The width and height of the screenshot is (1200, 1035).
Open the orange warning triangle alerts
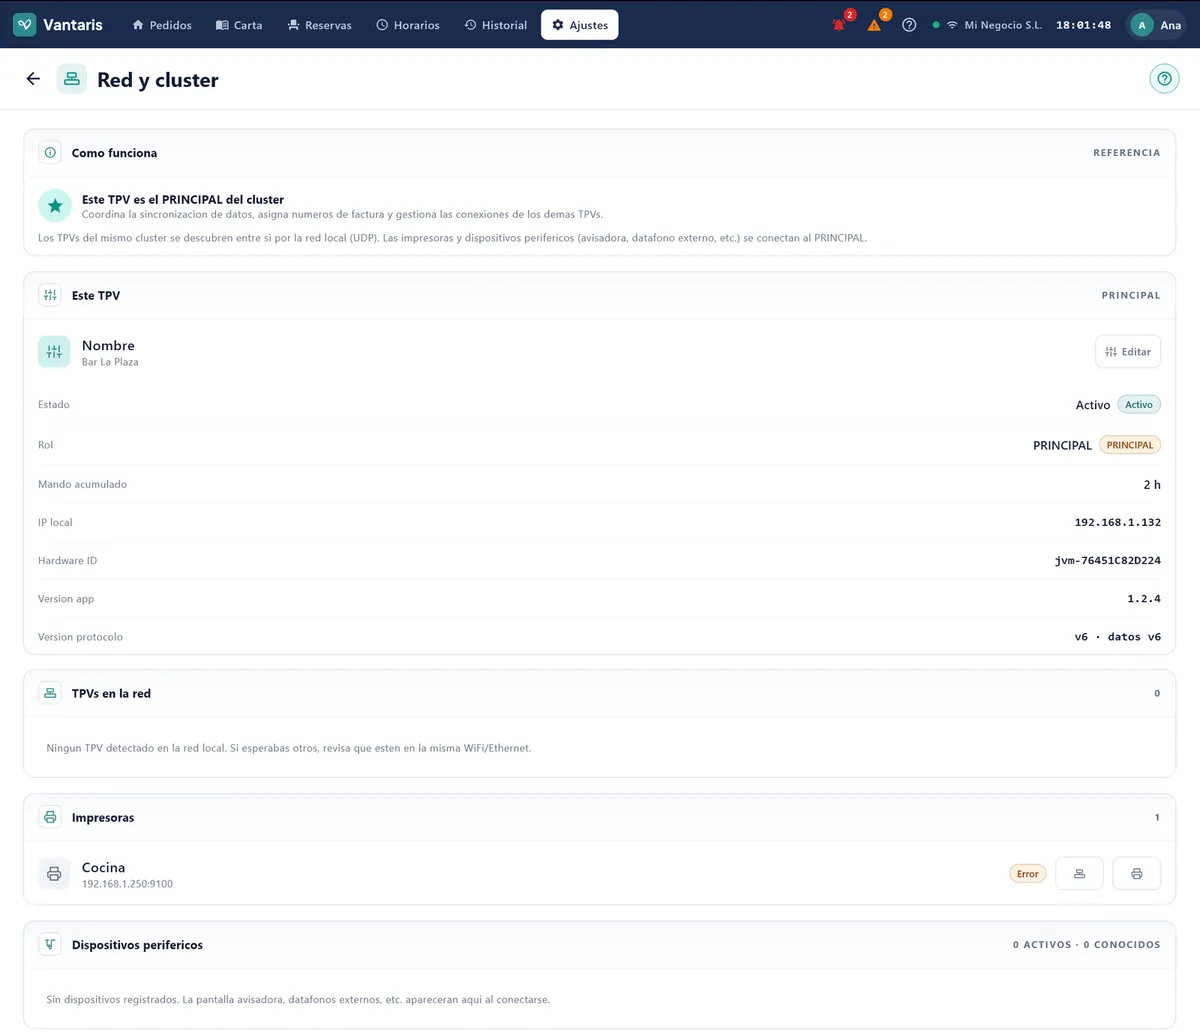pos(874,25)
